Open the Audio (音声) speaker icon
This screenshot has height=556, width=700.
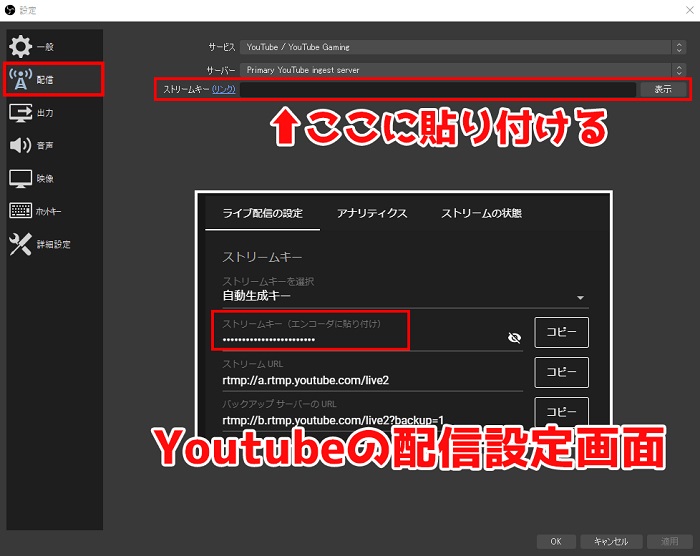(x=21, y=145)
